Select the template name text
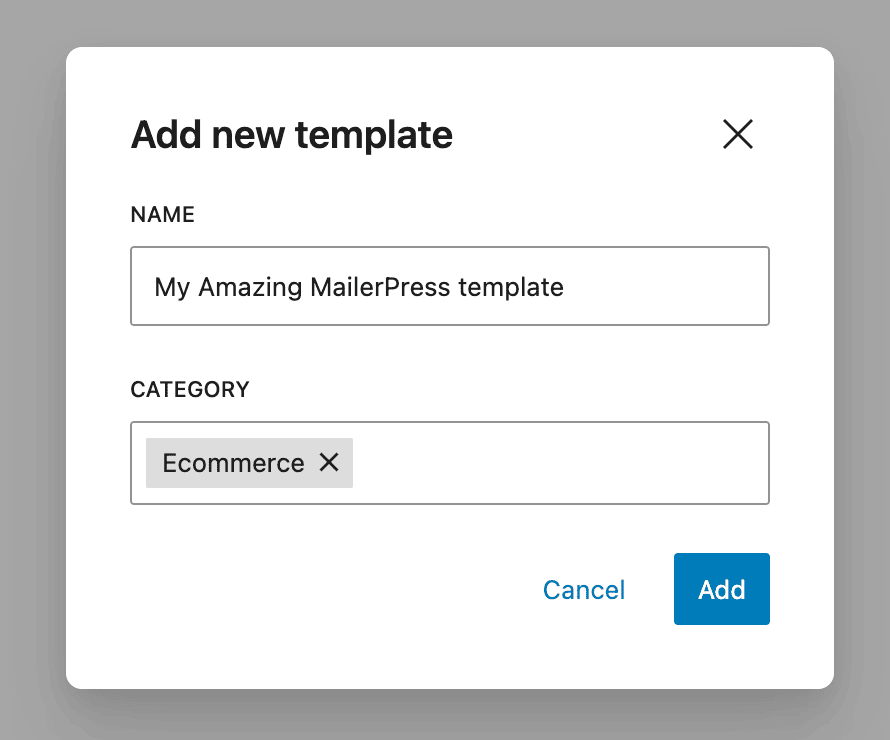This screenshot has height=740, width=890. [357, 286]
